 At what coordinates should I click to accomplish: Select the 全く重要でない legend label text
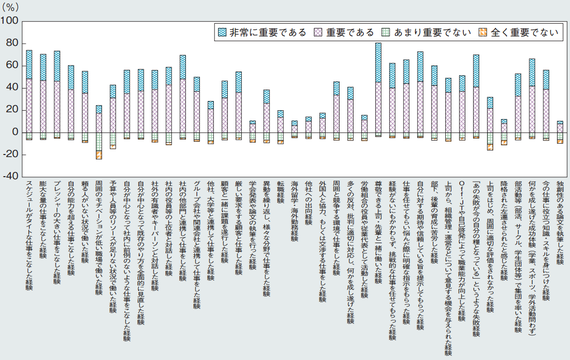(x=524, y=33)
